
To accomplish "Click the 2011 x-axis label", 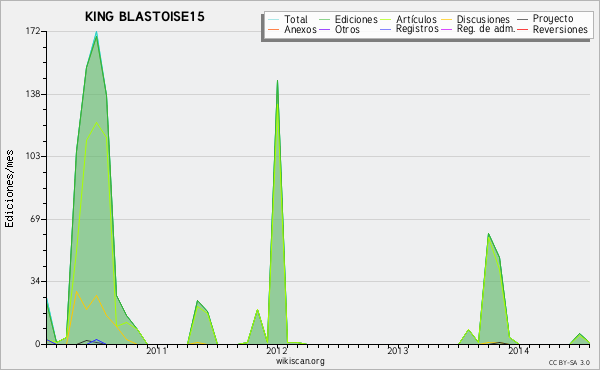I will pos(157,350).
